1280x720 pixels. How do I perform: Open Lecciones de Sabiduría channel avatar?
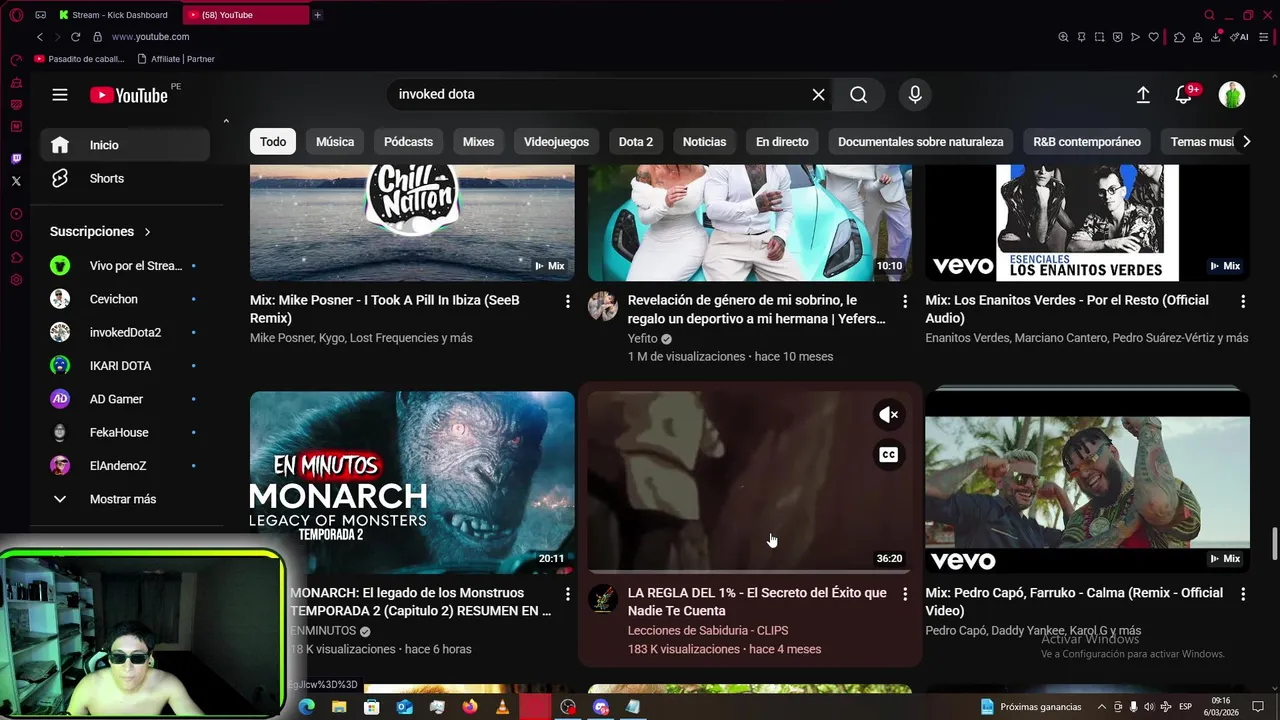[603, 599]
